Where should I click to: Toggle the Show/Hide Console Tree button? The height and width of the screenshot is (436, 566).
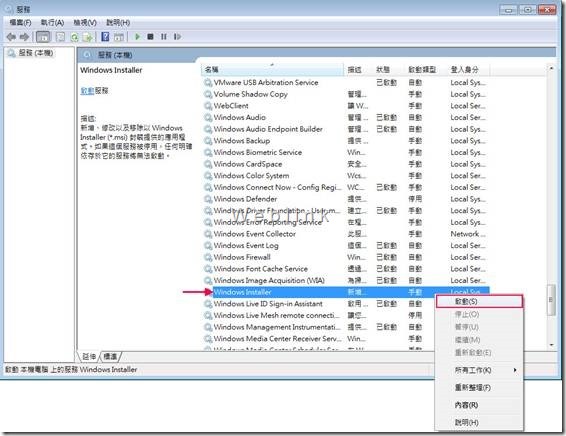(x=43, y=36)
